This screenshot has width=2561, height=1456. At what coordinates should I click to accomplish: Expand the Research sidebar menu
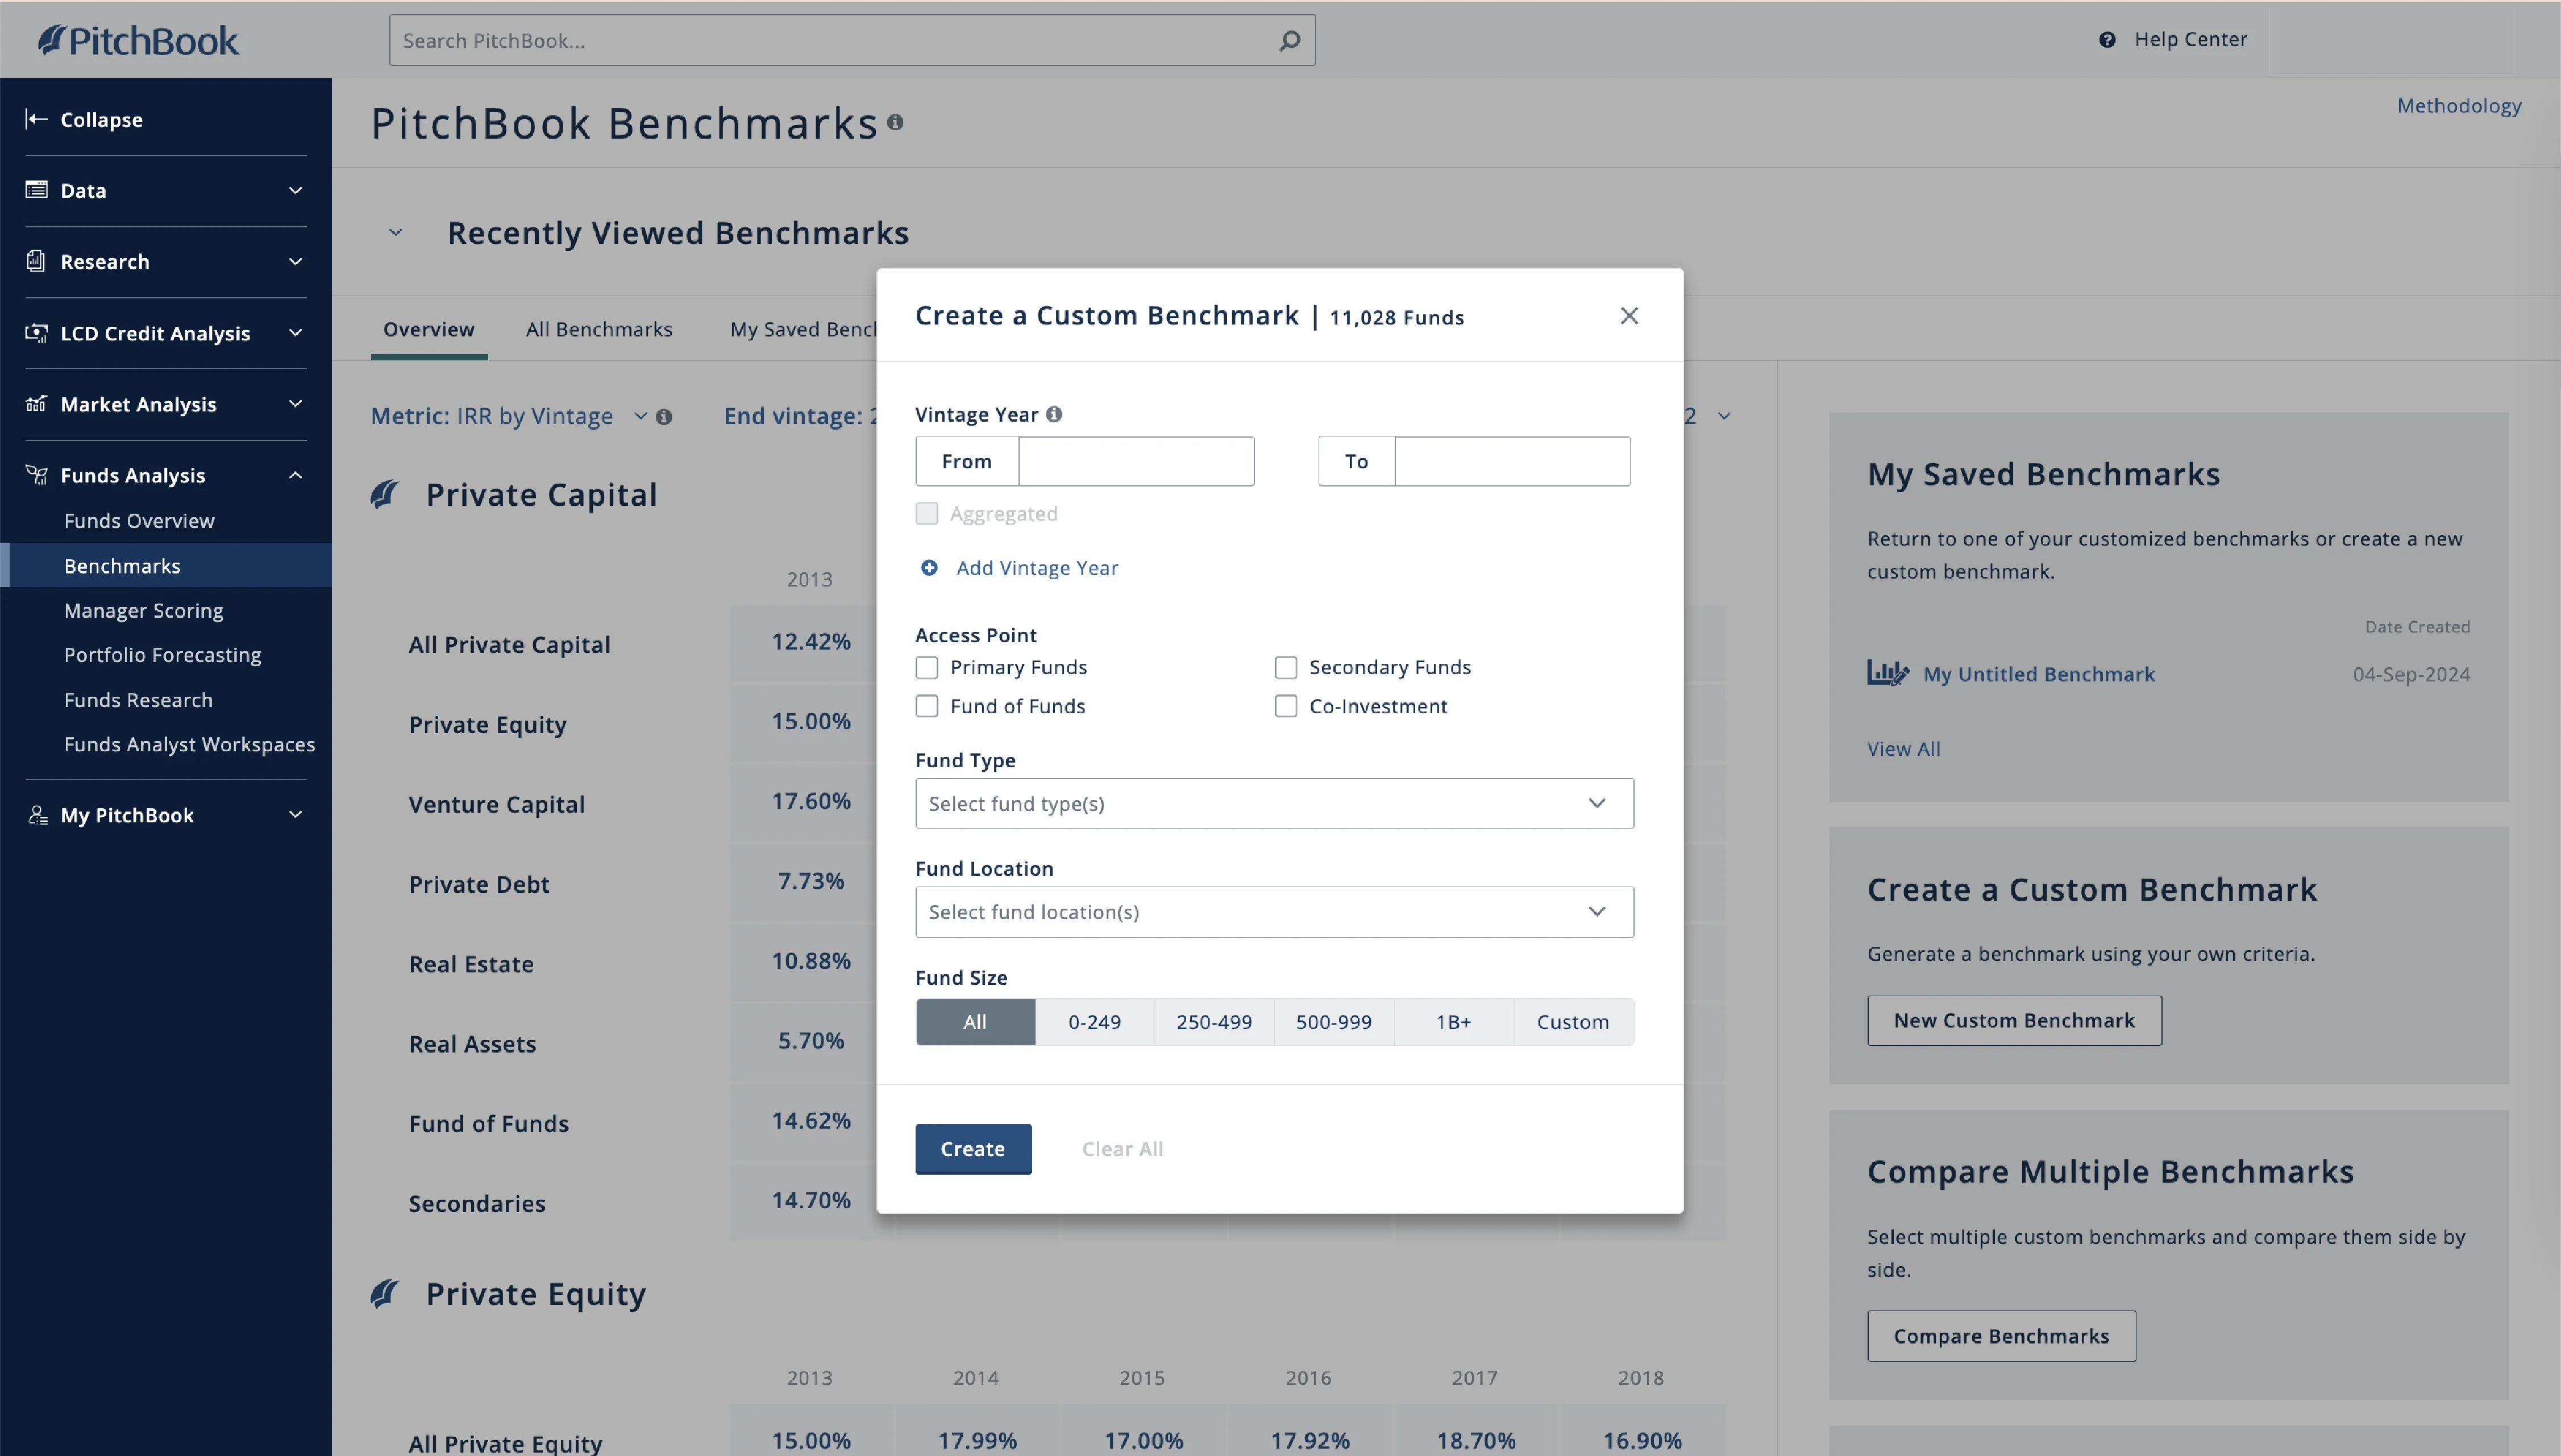[296, 261]
